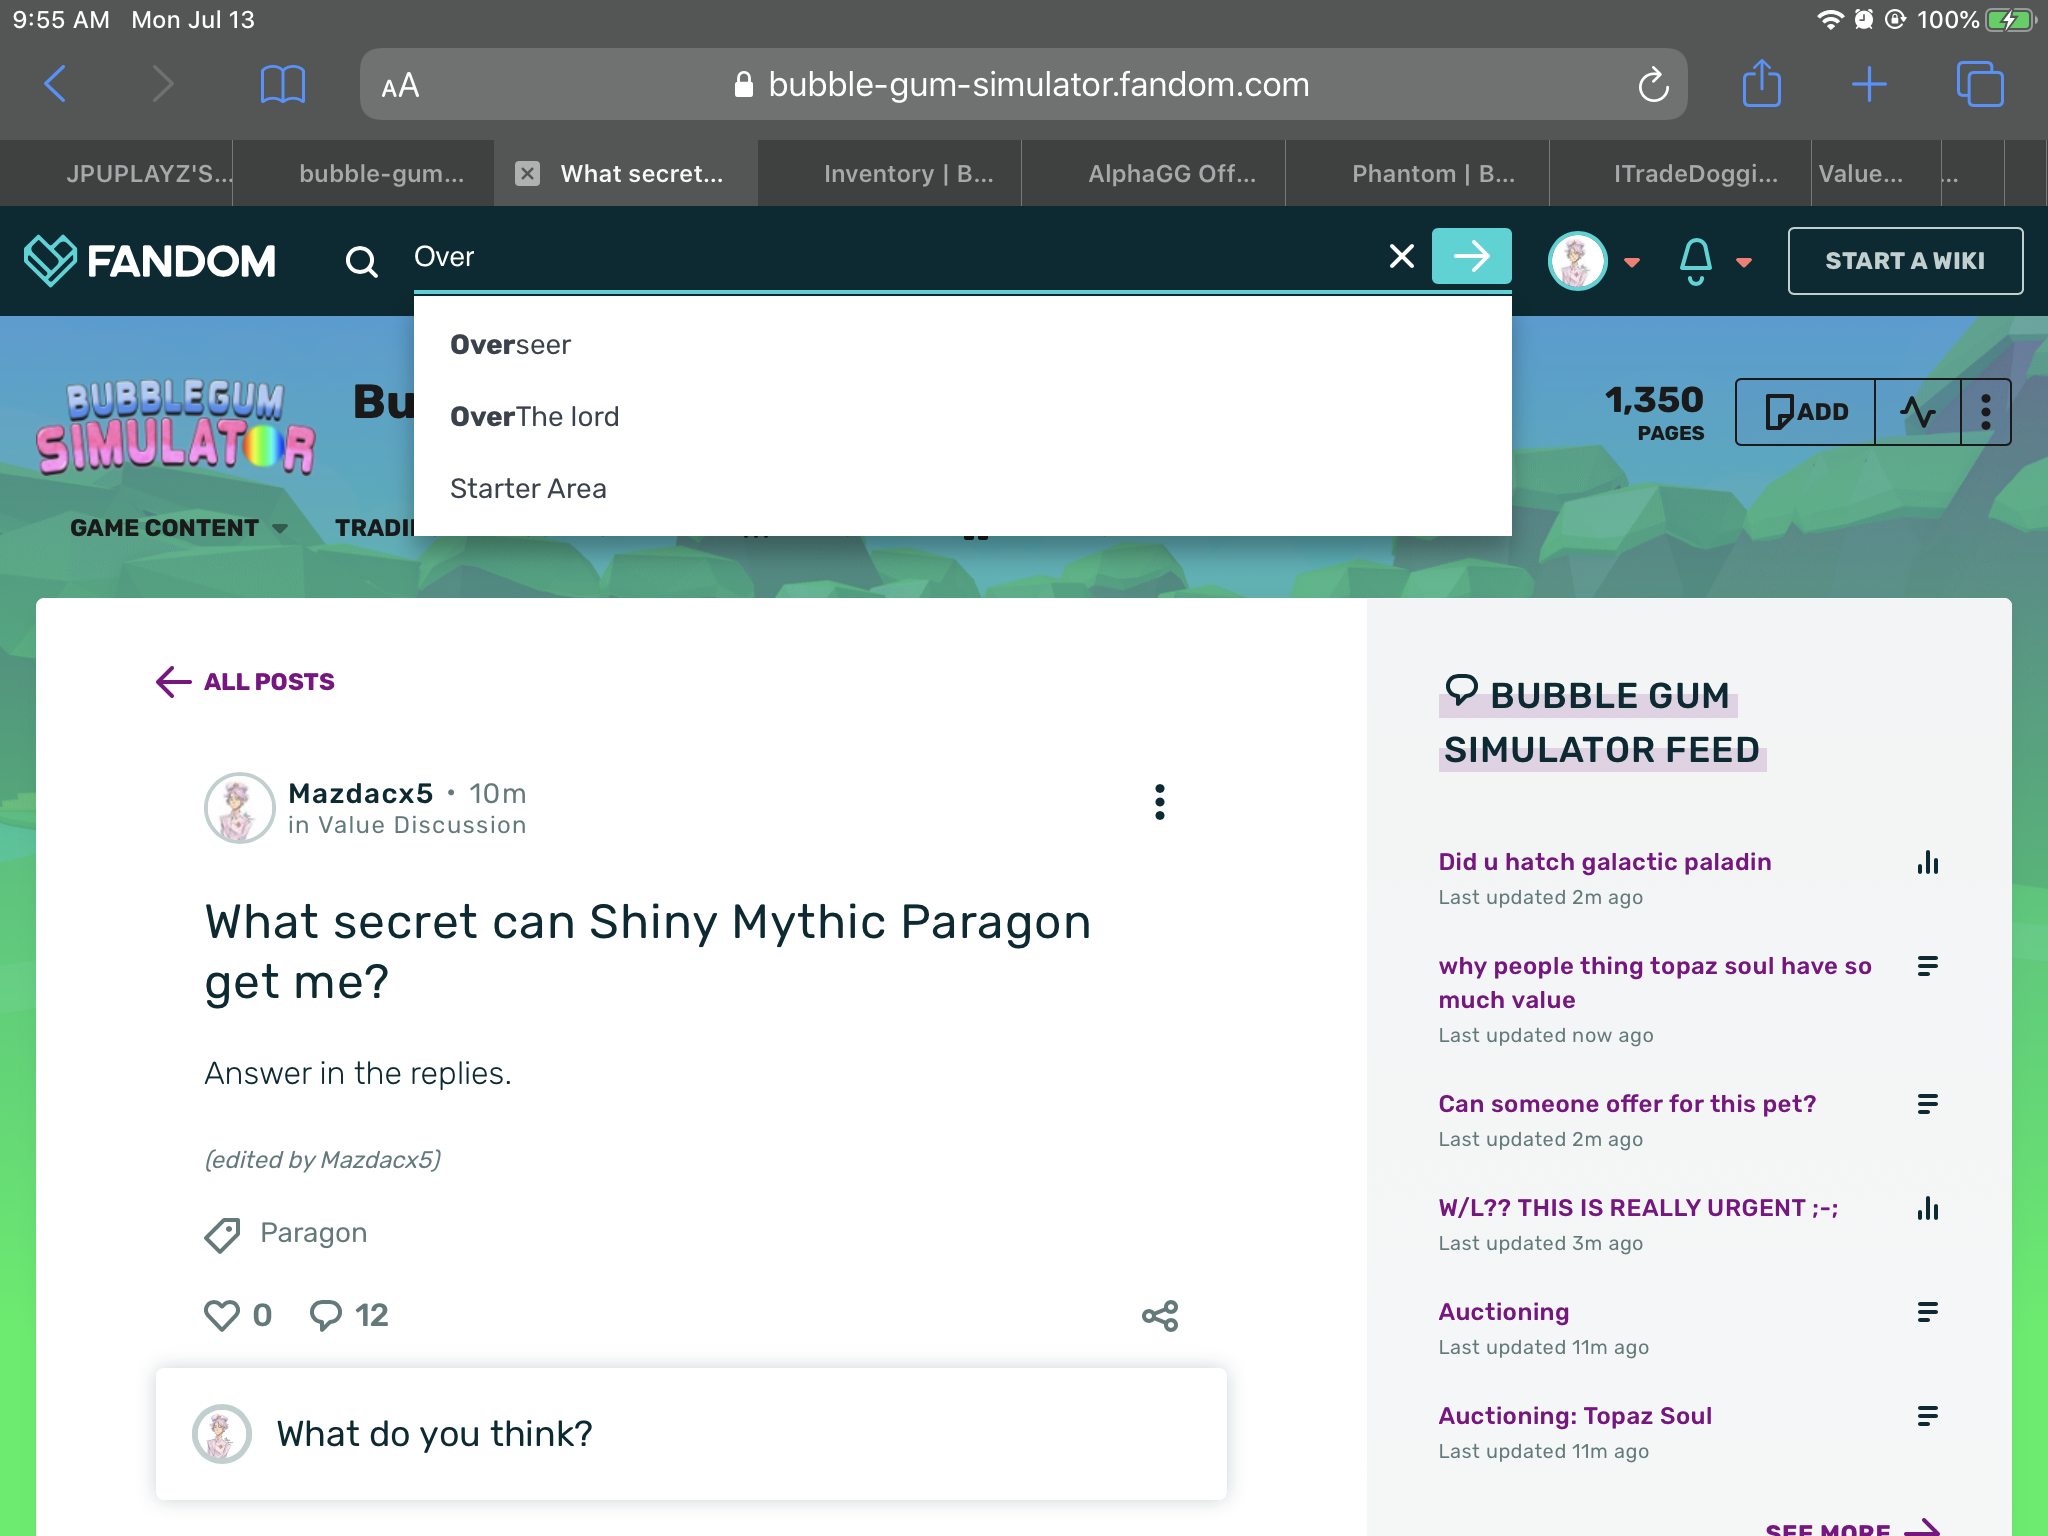Switch to the Inventory browser tab

(907, 174)
